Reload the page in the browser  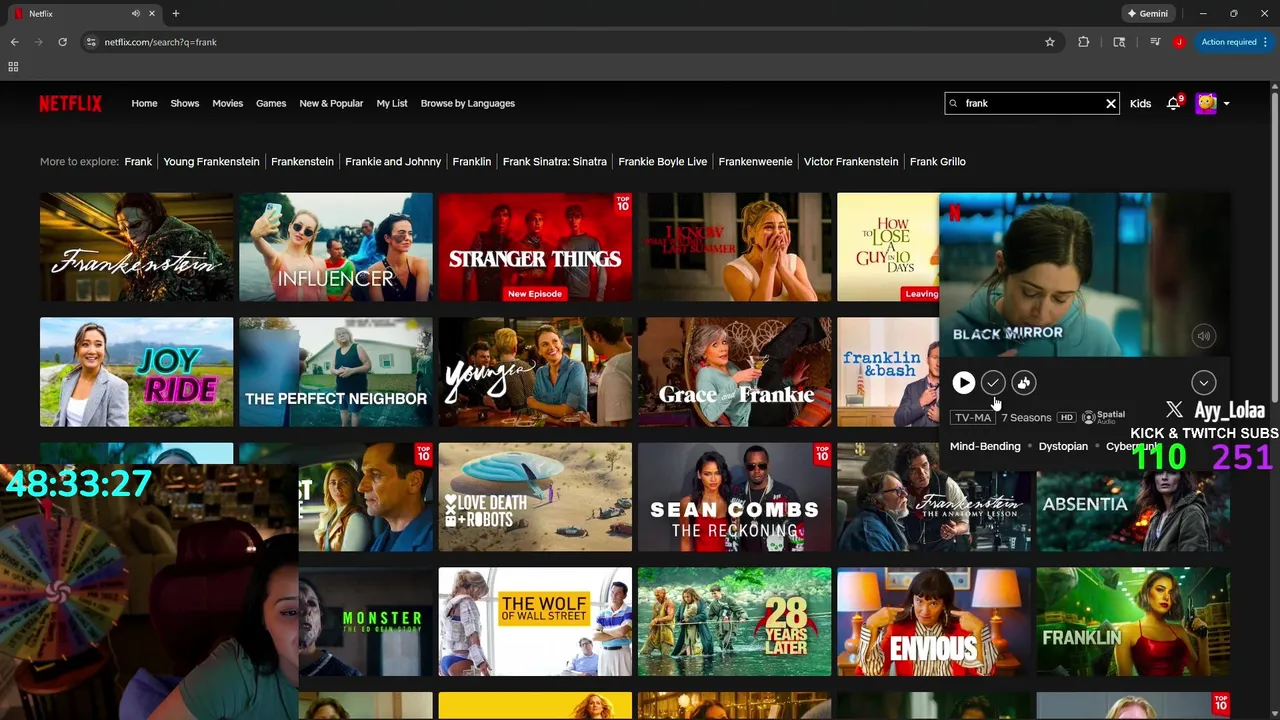click(62, 42)
